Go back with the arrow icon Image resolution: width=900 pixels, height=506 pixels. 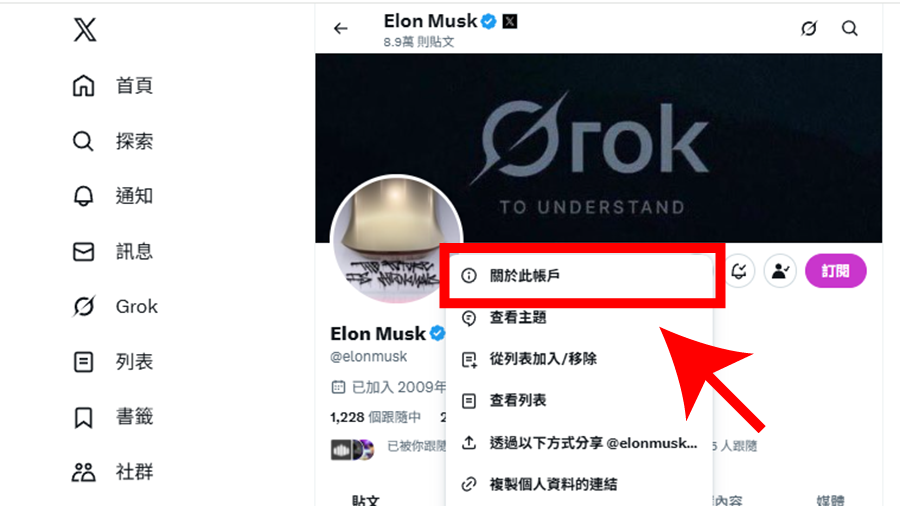click(x=341, y=28)
